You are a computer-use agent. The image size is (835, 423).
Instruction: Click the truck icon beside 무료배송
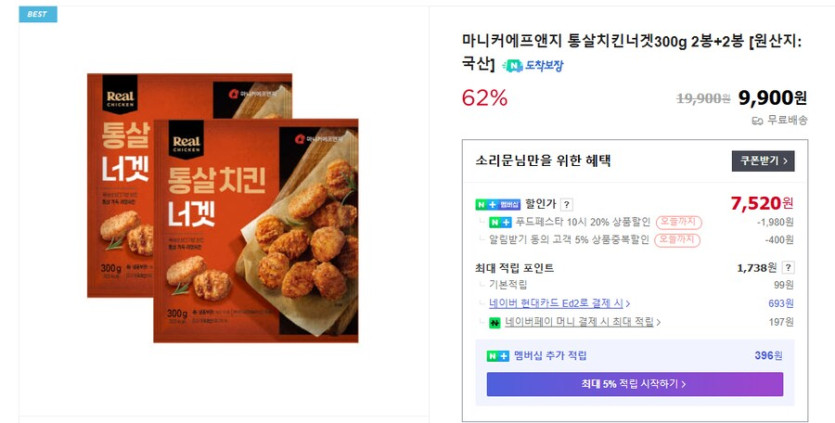pos(757,120)
